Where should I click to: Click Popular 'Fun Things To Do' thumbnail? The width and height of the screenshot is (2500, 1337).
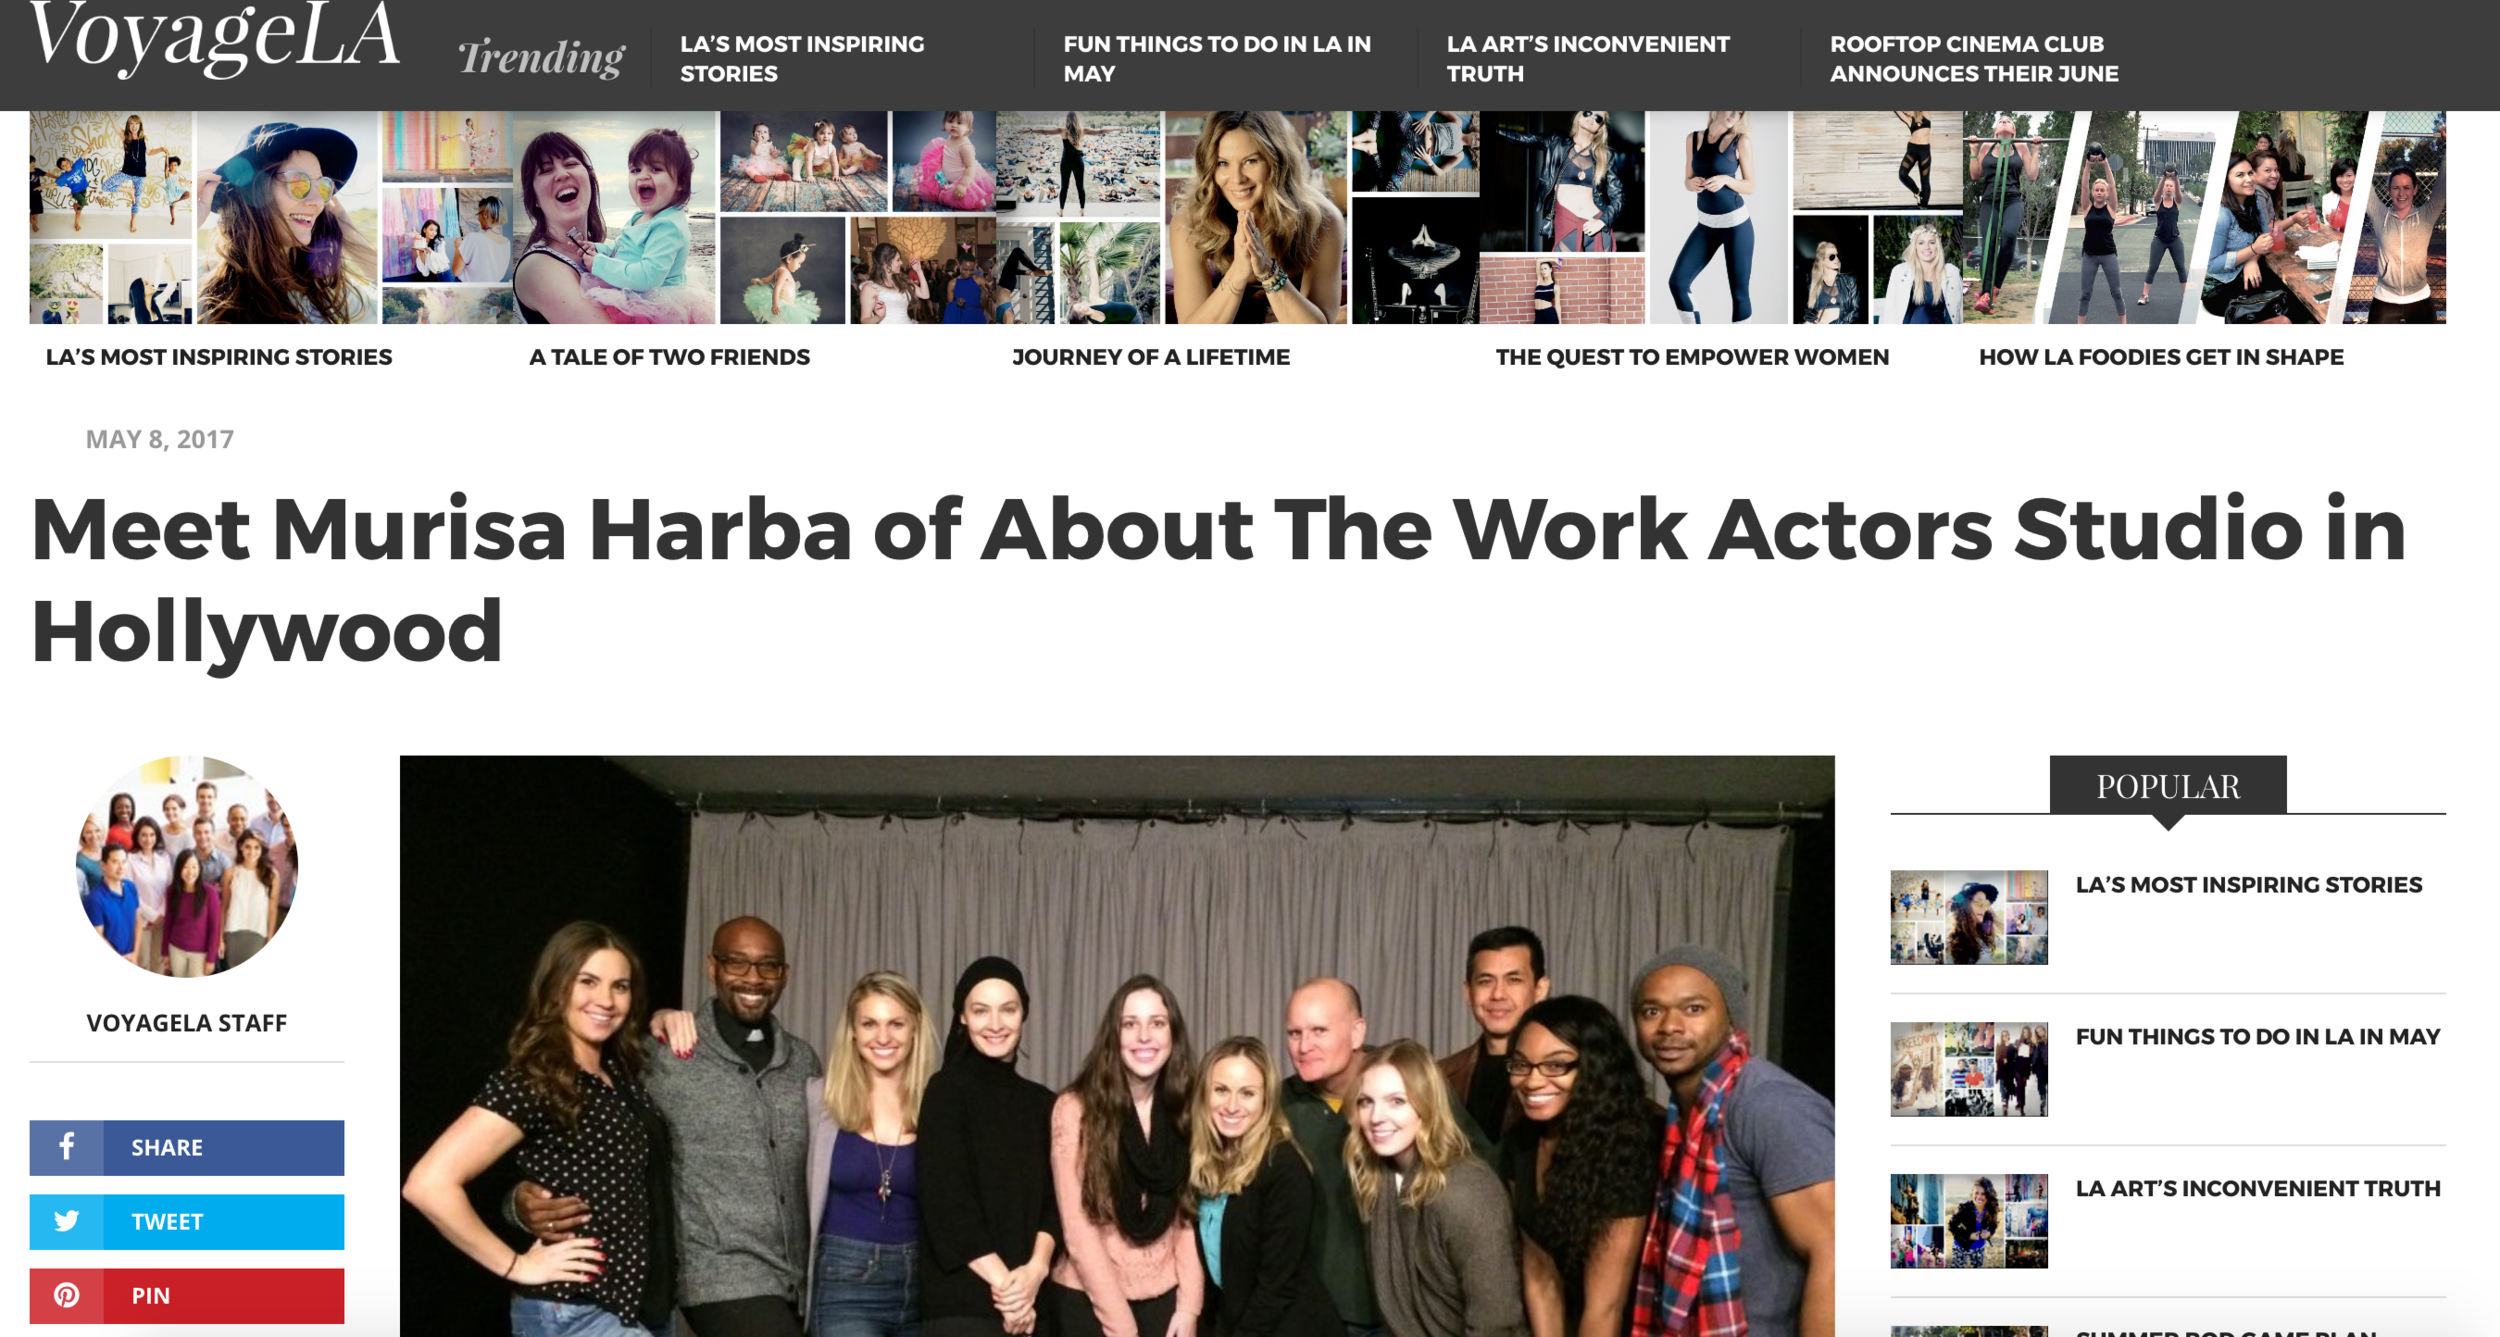pos(1968,1068)
